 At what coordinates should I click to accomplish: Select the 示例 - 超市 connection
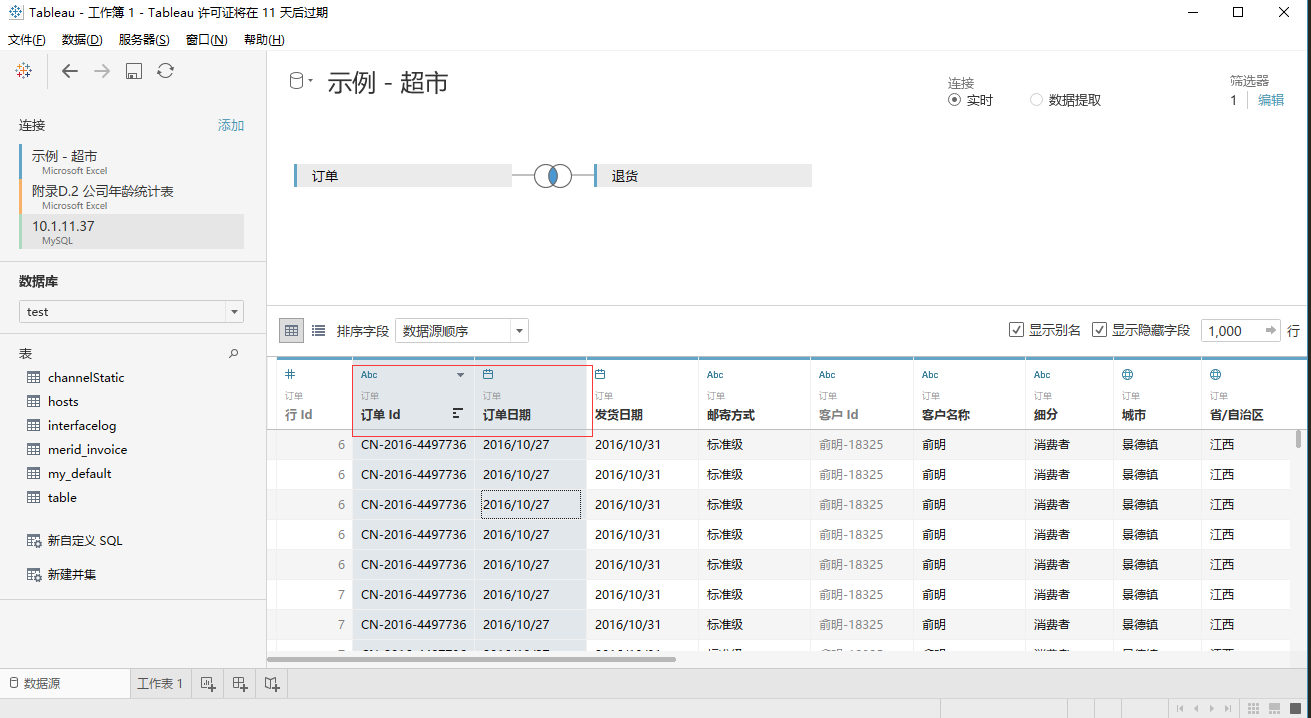131,161
